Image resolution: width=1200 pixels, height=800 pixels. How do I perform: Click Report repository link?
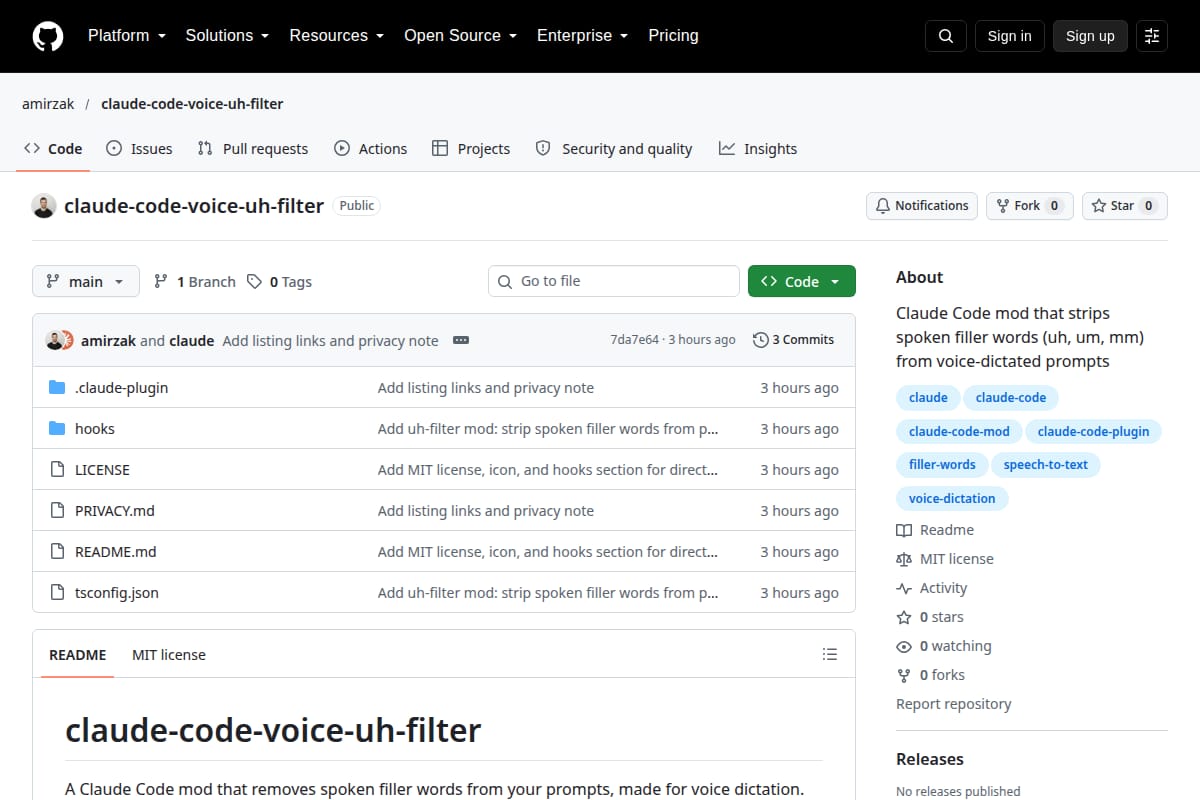pyautogui.click(x=954, y=704)
